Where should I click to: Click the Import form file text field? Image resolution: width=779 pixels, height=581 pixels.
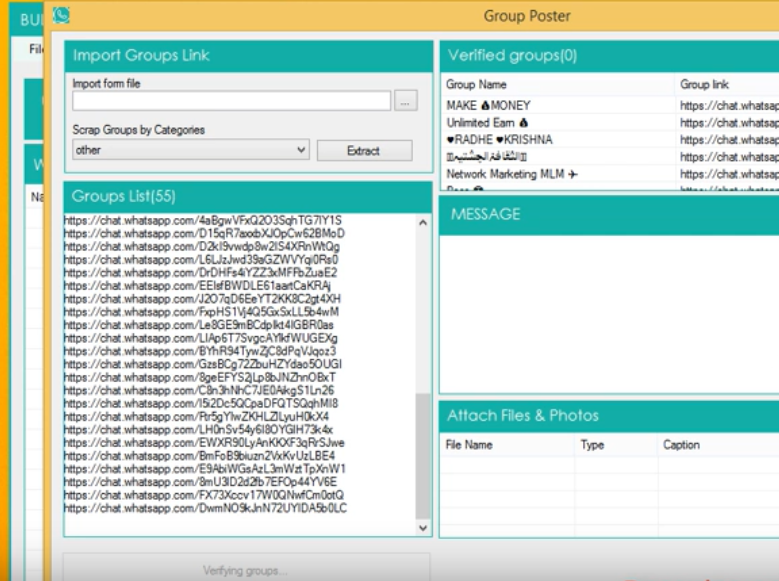tap(232, 101)
